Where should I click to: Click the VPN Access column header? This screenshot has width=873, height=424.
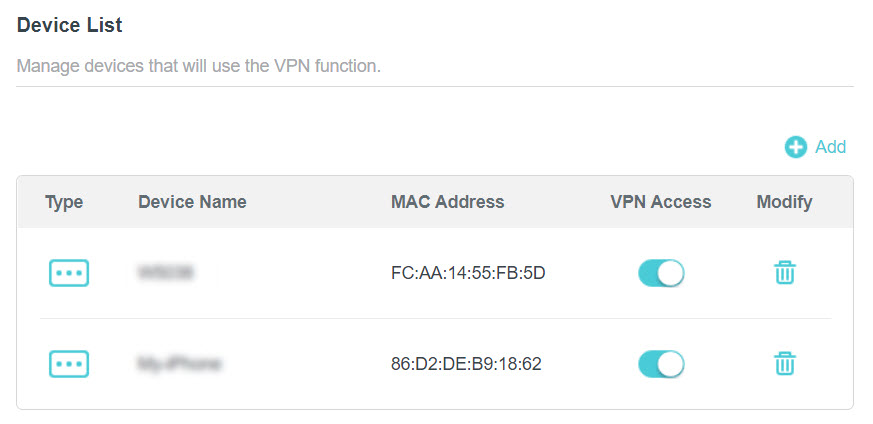[x=661, y=202]
